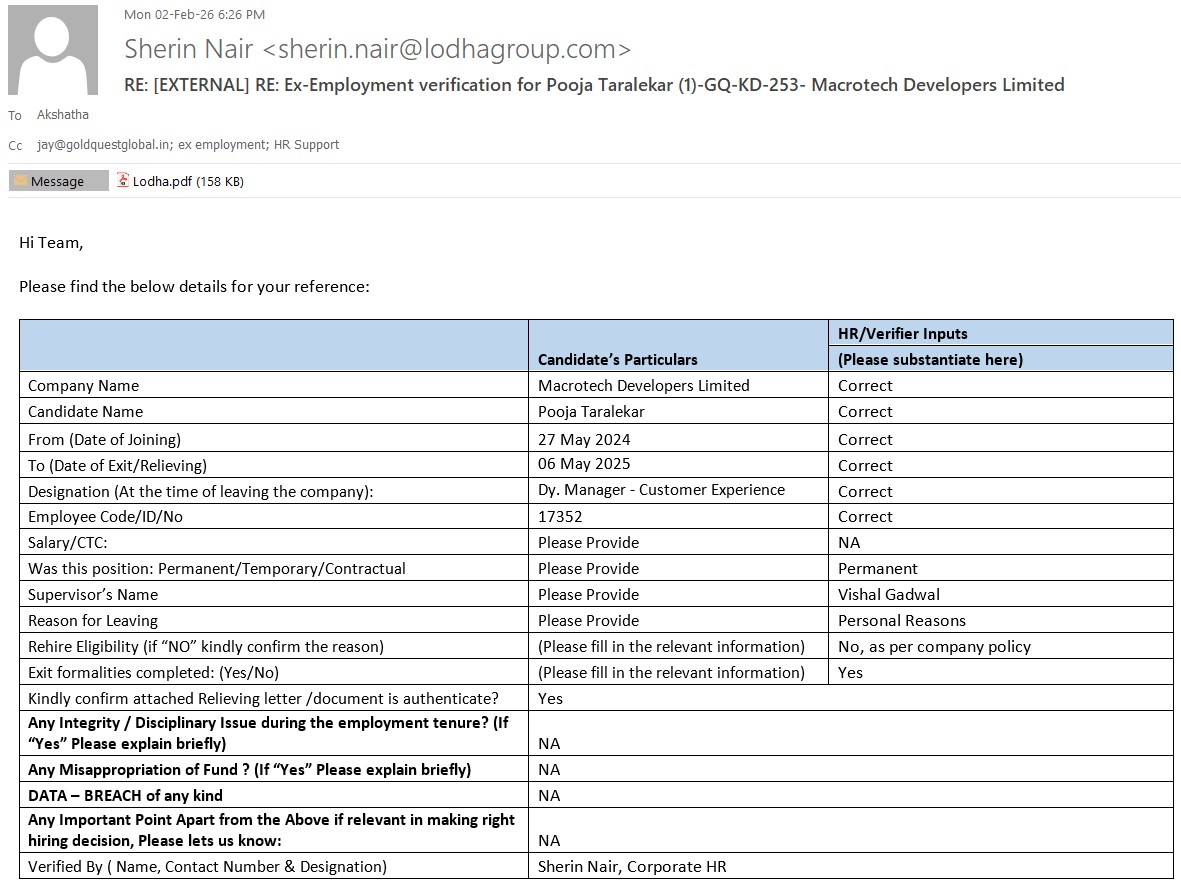Click the sender's profile avatar picture
Screen dimensions: 1181x893
click(x=53, y=50)
